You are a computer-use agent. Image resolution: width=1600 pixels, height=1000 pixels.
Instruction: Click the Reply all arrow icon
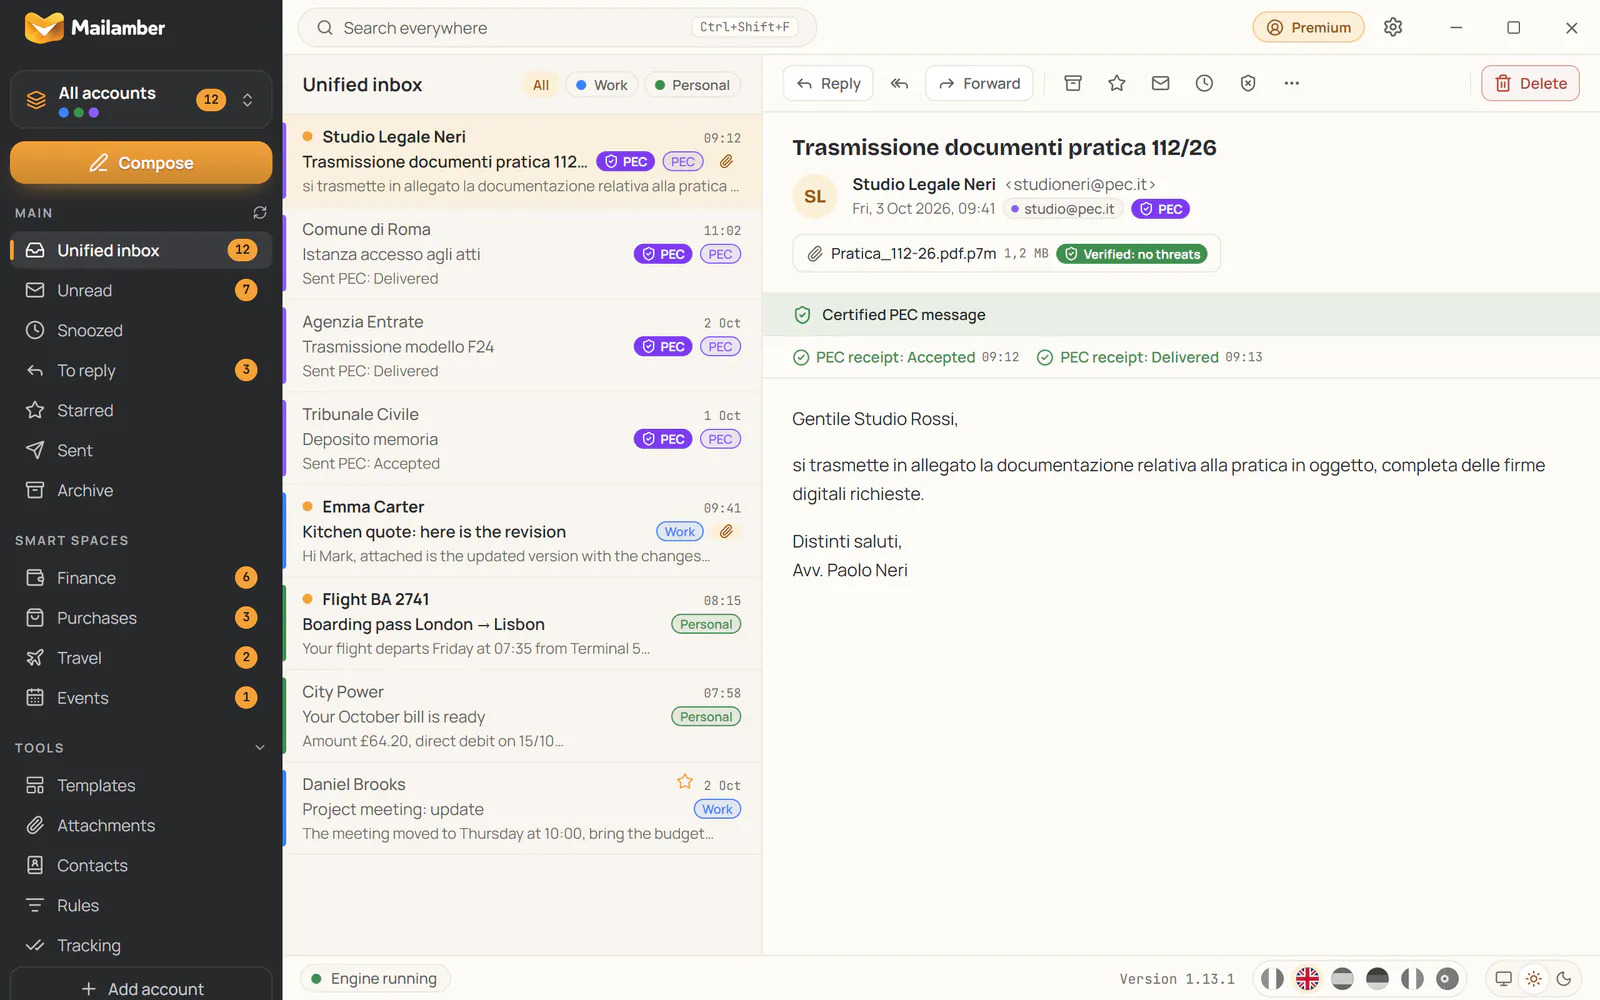point(899,84)
